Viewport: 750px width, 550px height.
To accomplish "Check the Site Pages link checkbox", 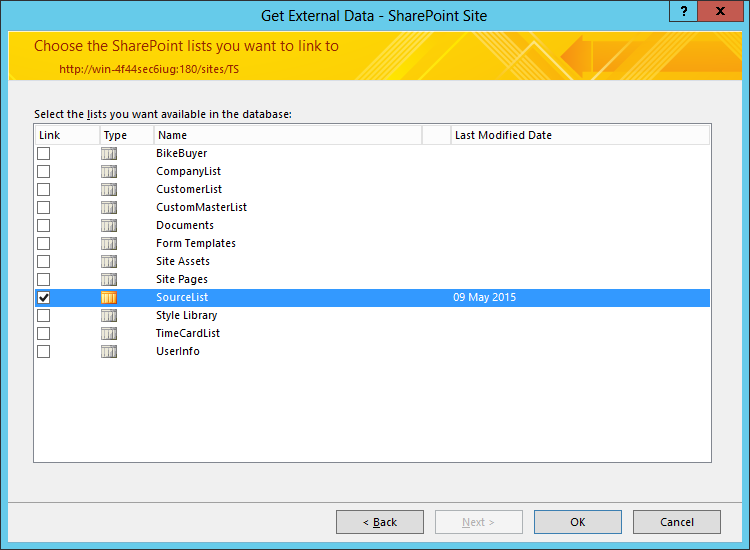I will point(44,279).
